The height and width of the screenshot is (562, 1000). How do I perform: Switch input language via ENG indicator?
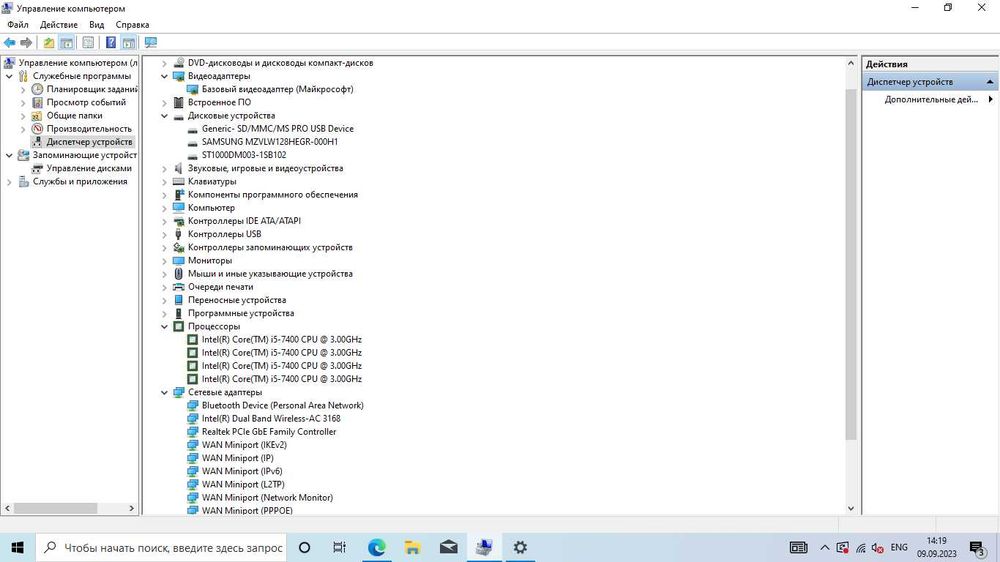click(x=899, y=547)
